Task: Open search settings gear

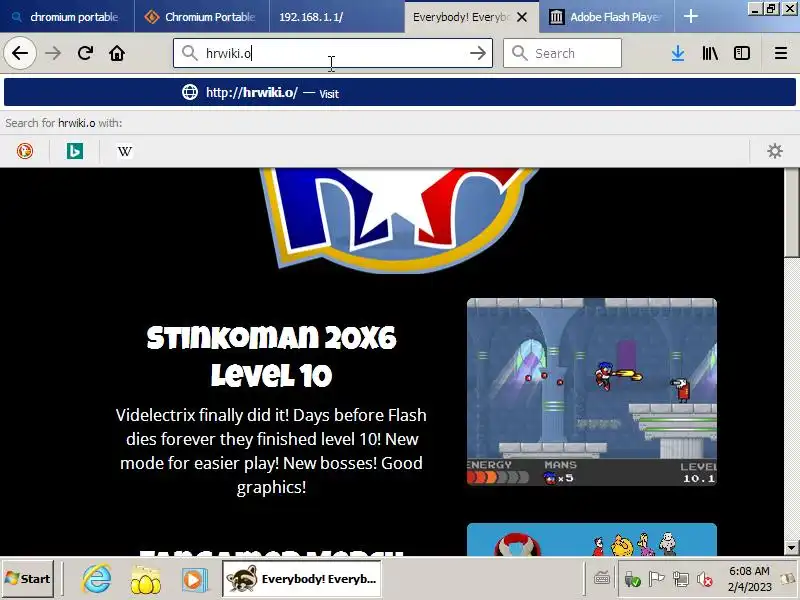Action: click(774, 151)
